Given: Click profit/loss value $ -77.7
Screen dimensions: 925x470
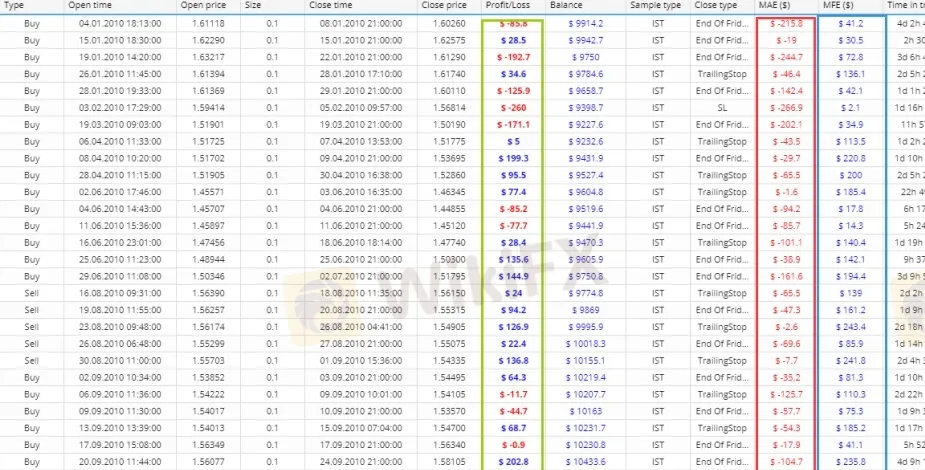Looking at the screenshot, I should [x=513, y=226].
